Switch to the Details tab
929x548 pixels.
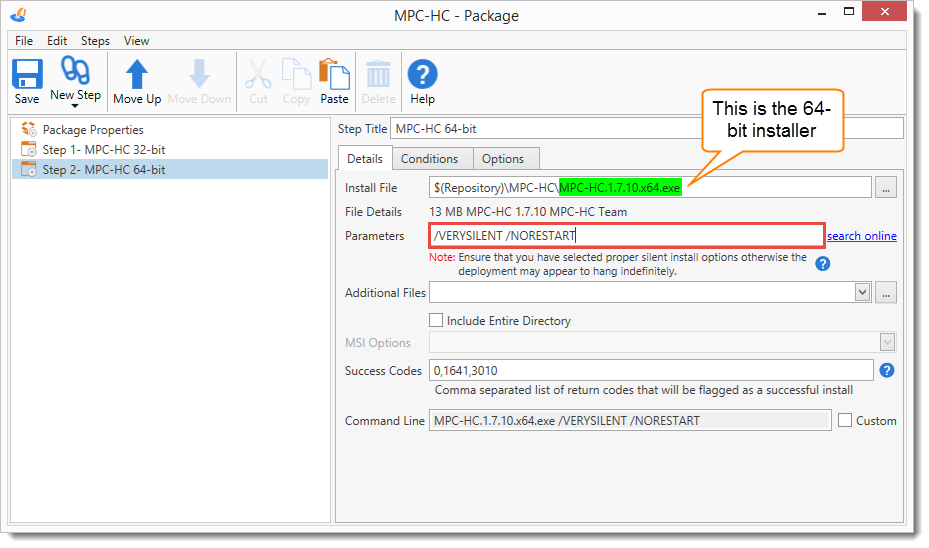[365, 159]
